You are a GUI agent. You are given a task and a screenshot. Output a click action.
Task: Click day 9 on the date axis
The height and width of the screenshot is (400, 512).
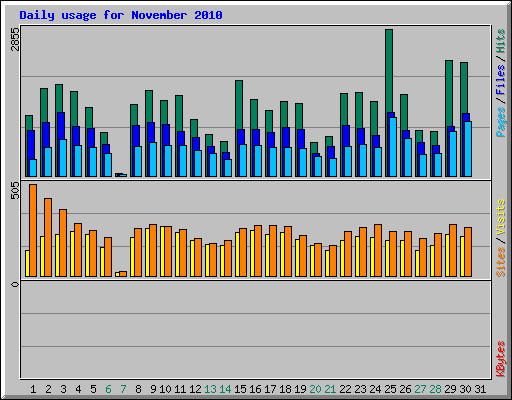coord(153,389)
